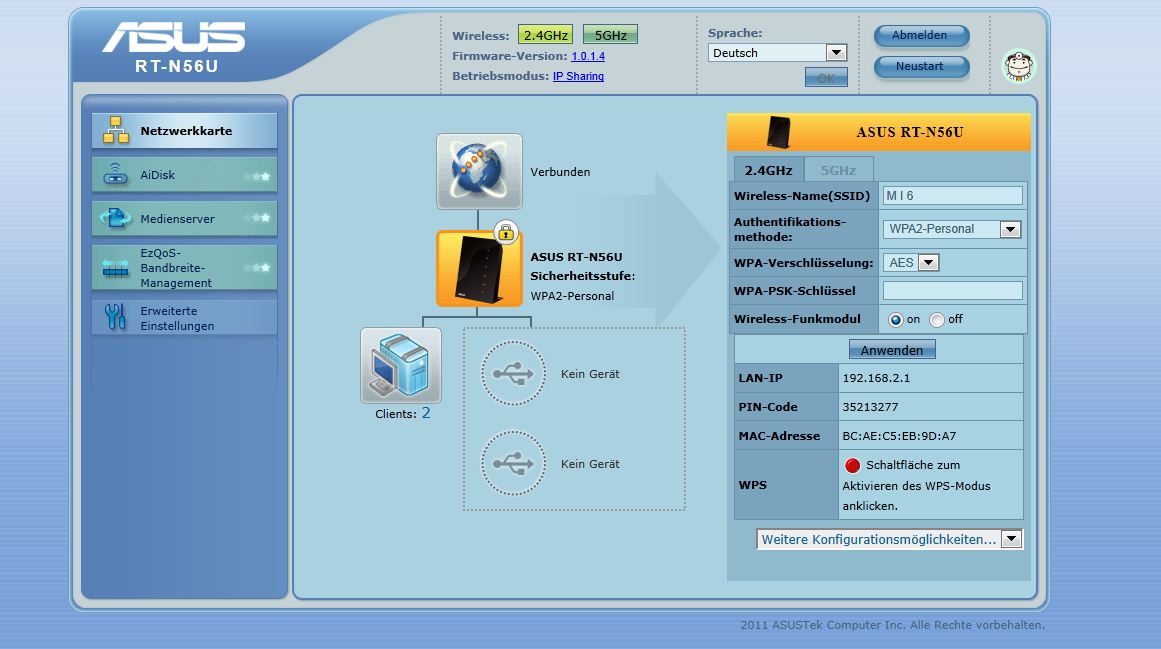Click the Medienserver star rating icons
The image size is (1161, 649).
(x=257, y=218)
